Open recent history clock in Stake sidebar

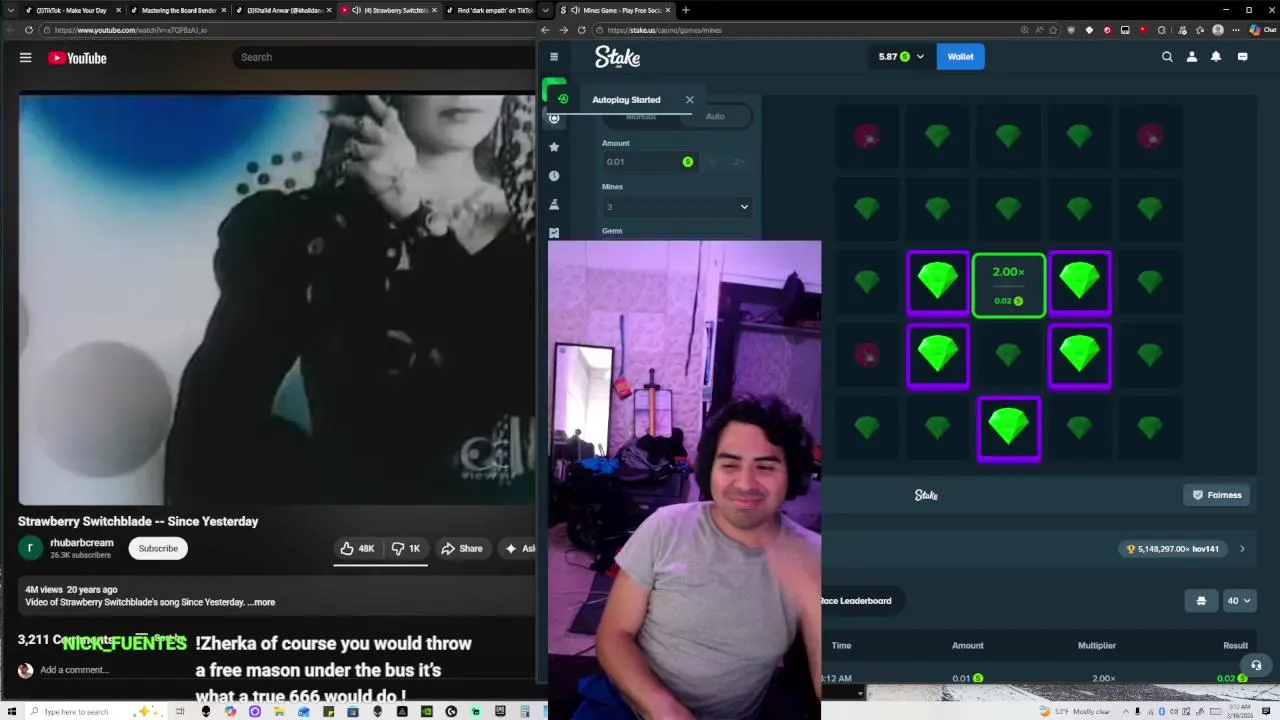point(554,176)
